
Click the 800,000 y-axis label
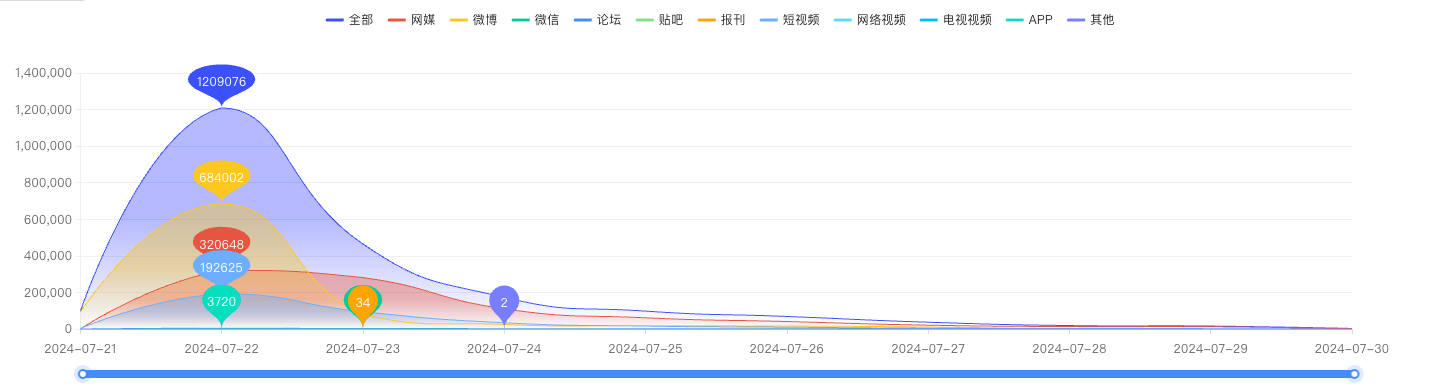tap(49, 183)
